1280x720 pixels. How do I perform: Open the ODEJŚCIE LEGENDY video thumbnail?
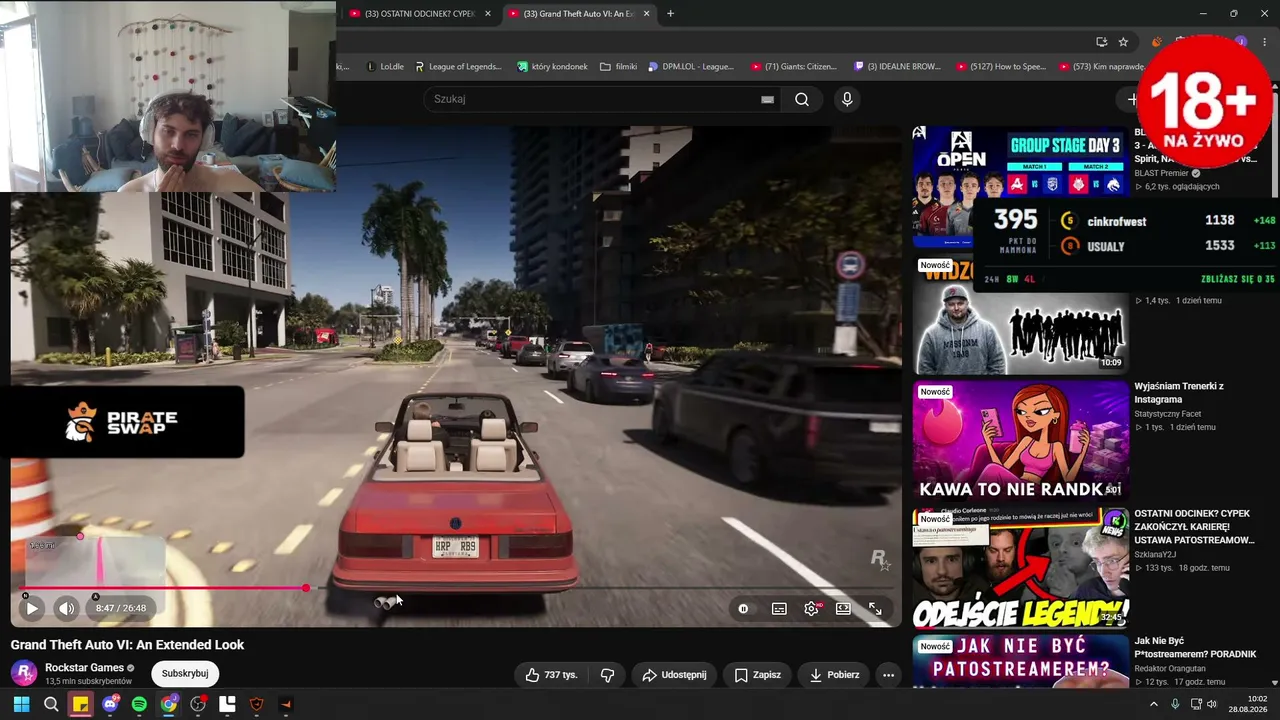pyautogui.click(x=1021, y=568)
